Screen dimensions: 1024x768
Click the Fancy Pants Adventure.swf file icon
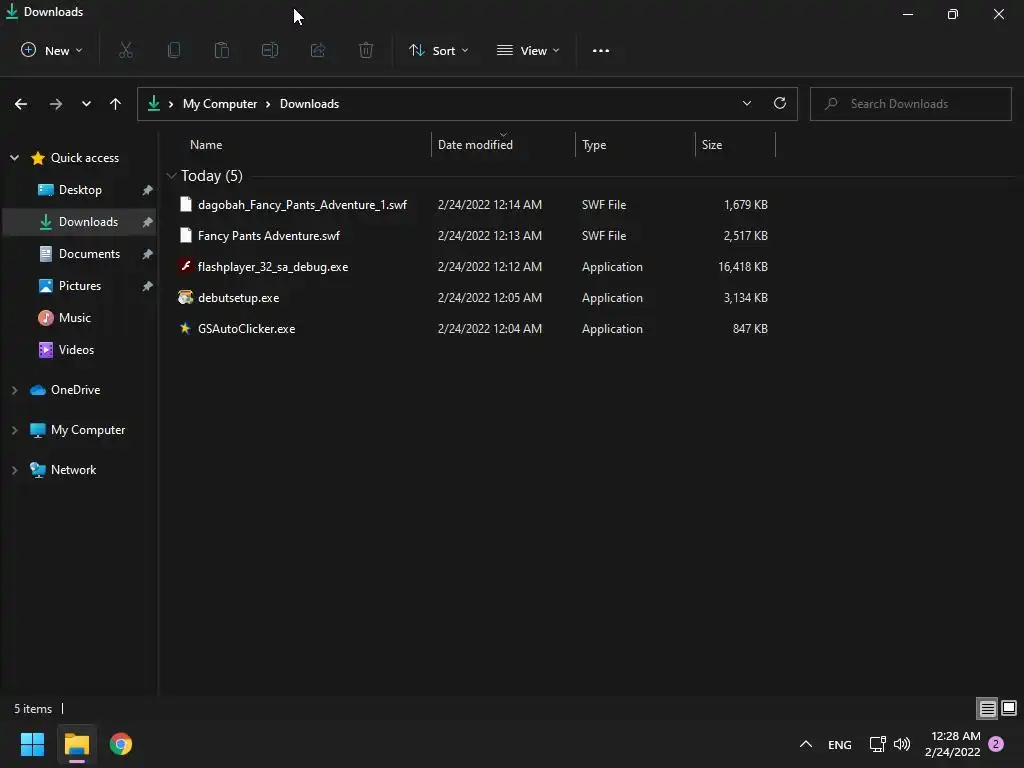[185, 235]
